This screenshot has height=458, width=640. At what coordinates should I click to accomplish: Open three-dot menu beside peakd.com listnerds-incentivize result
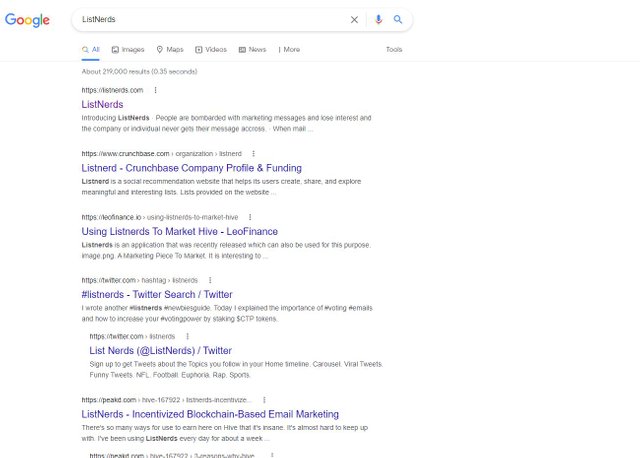pyautogui.click(x=264, y=400)
